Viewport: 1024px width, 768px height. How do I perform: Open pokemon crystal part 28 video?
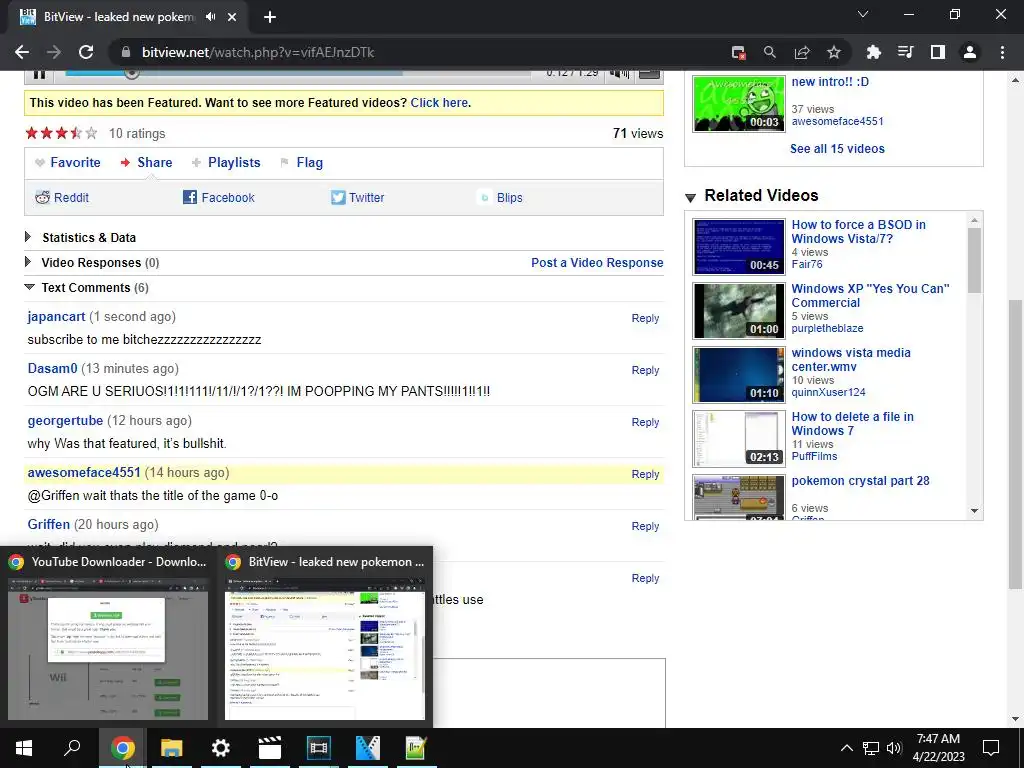pyautogui.click(x=860, y=481)
